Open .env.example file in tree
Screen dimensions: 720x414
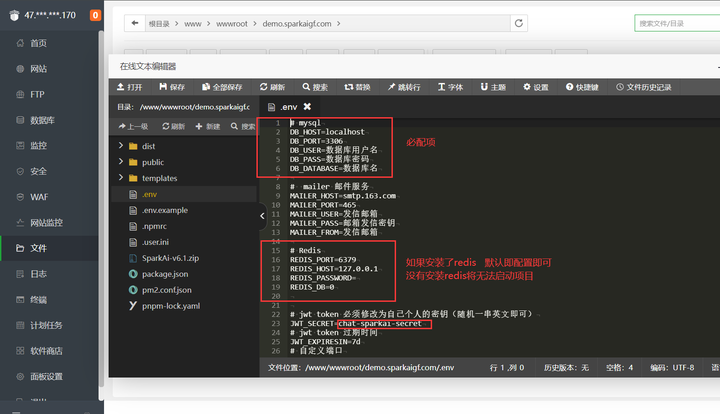coord(165,210)
